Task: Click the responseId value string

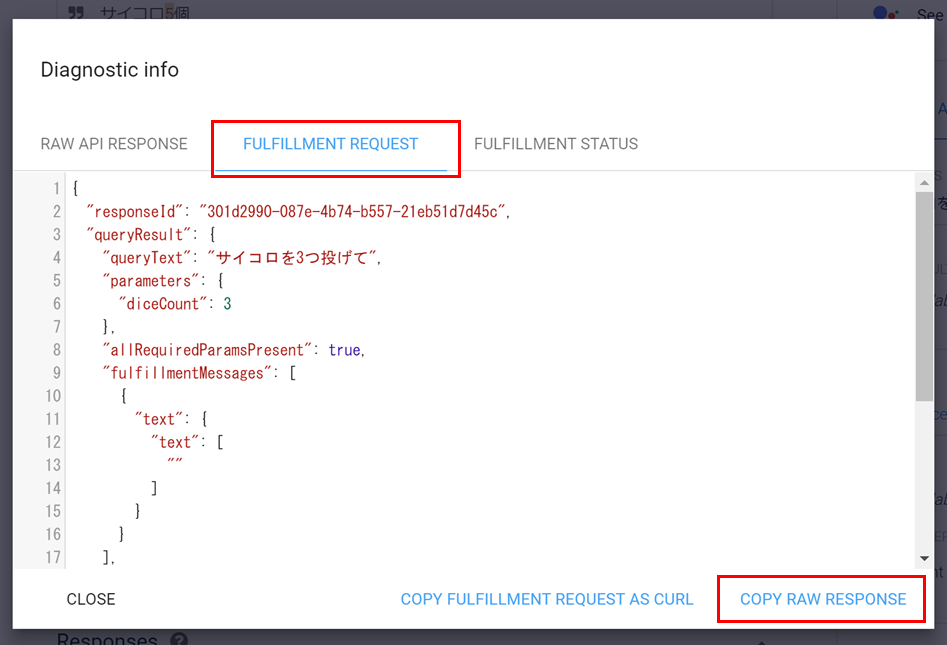Action: 352,212
